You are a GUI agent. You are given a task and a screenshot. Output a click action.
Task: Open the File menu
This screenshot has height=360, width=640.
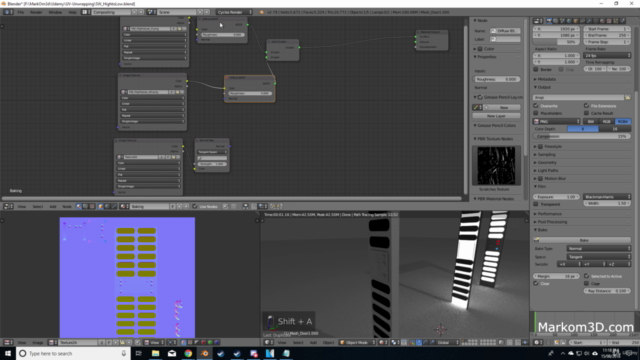[x=20, y=12]
